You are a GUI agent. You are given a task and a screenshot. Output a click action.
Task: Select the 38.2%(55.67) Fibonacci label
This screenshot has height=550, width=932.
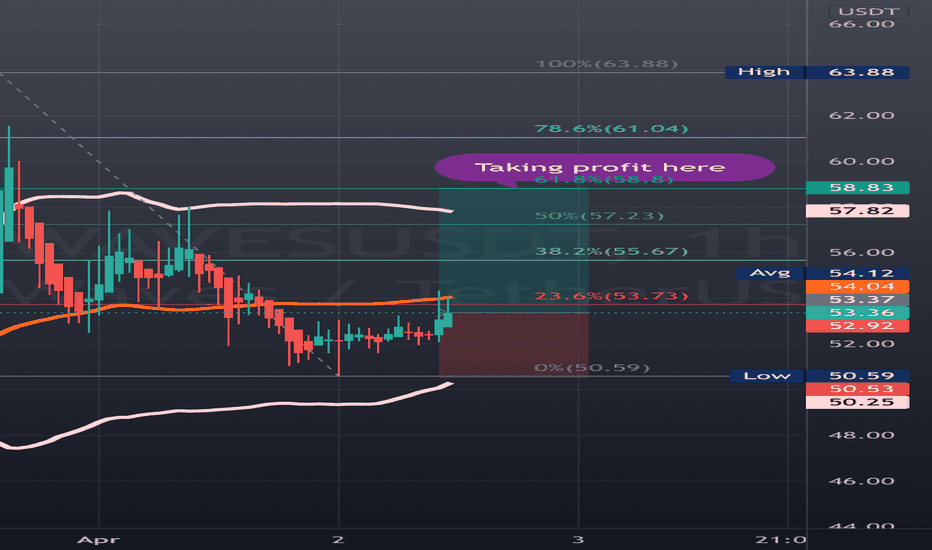click(612, 251)
